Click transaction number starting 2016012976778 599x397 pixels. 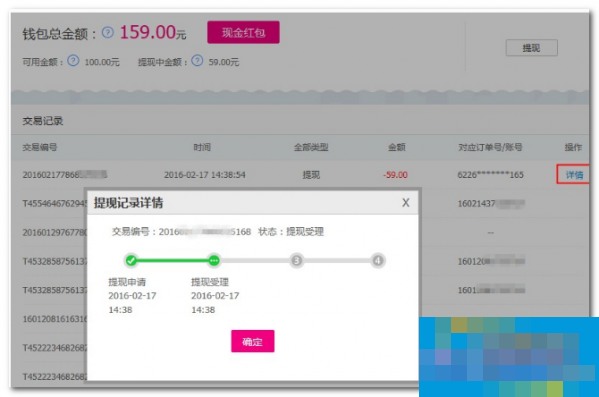(55, 232)
